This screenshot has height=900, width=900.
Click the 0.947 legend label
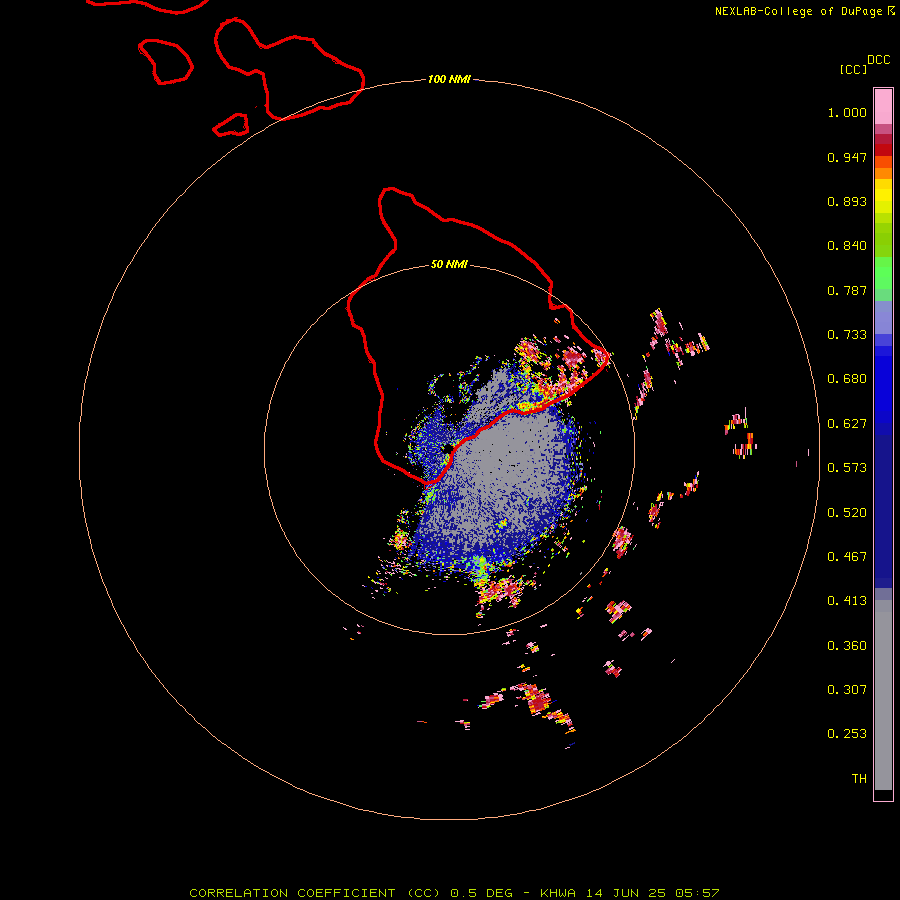(x=847, y=157)
